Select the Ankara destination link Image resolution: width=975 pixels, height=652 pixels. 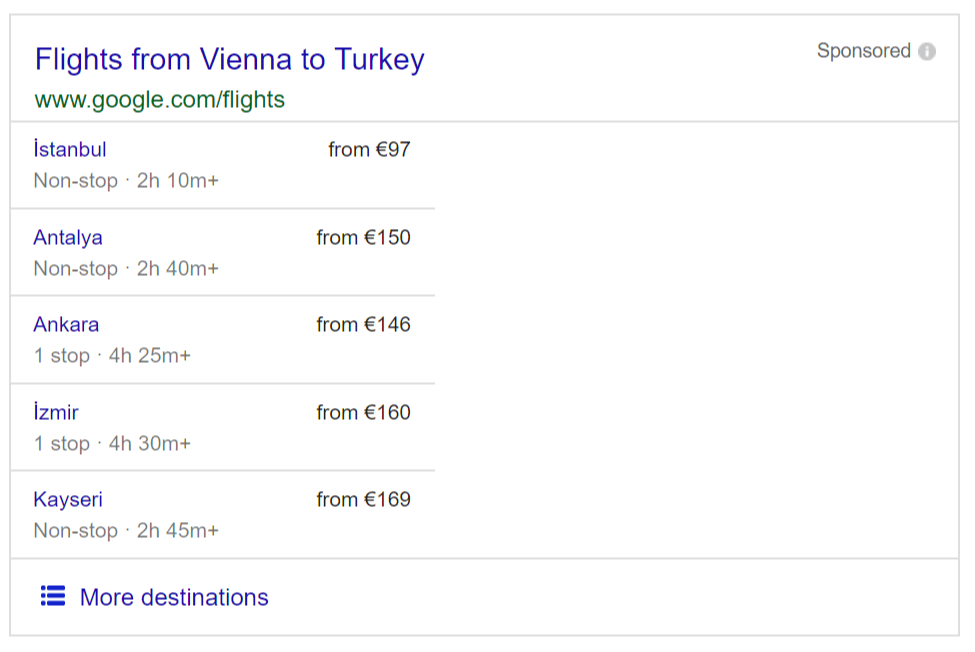(x=66, y=324)
